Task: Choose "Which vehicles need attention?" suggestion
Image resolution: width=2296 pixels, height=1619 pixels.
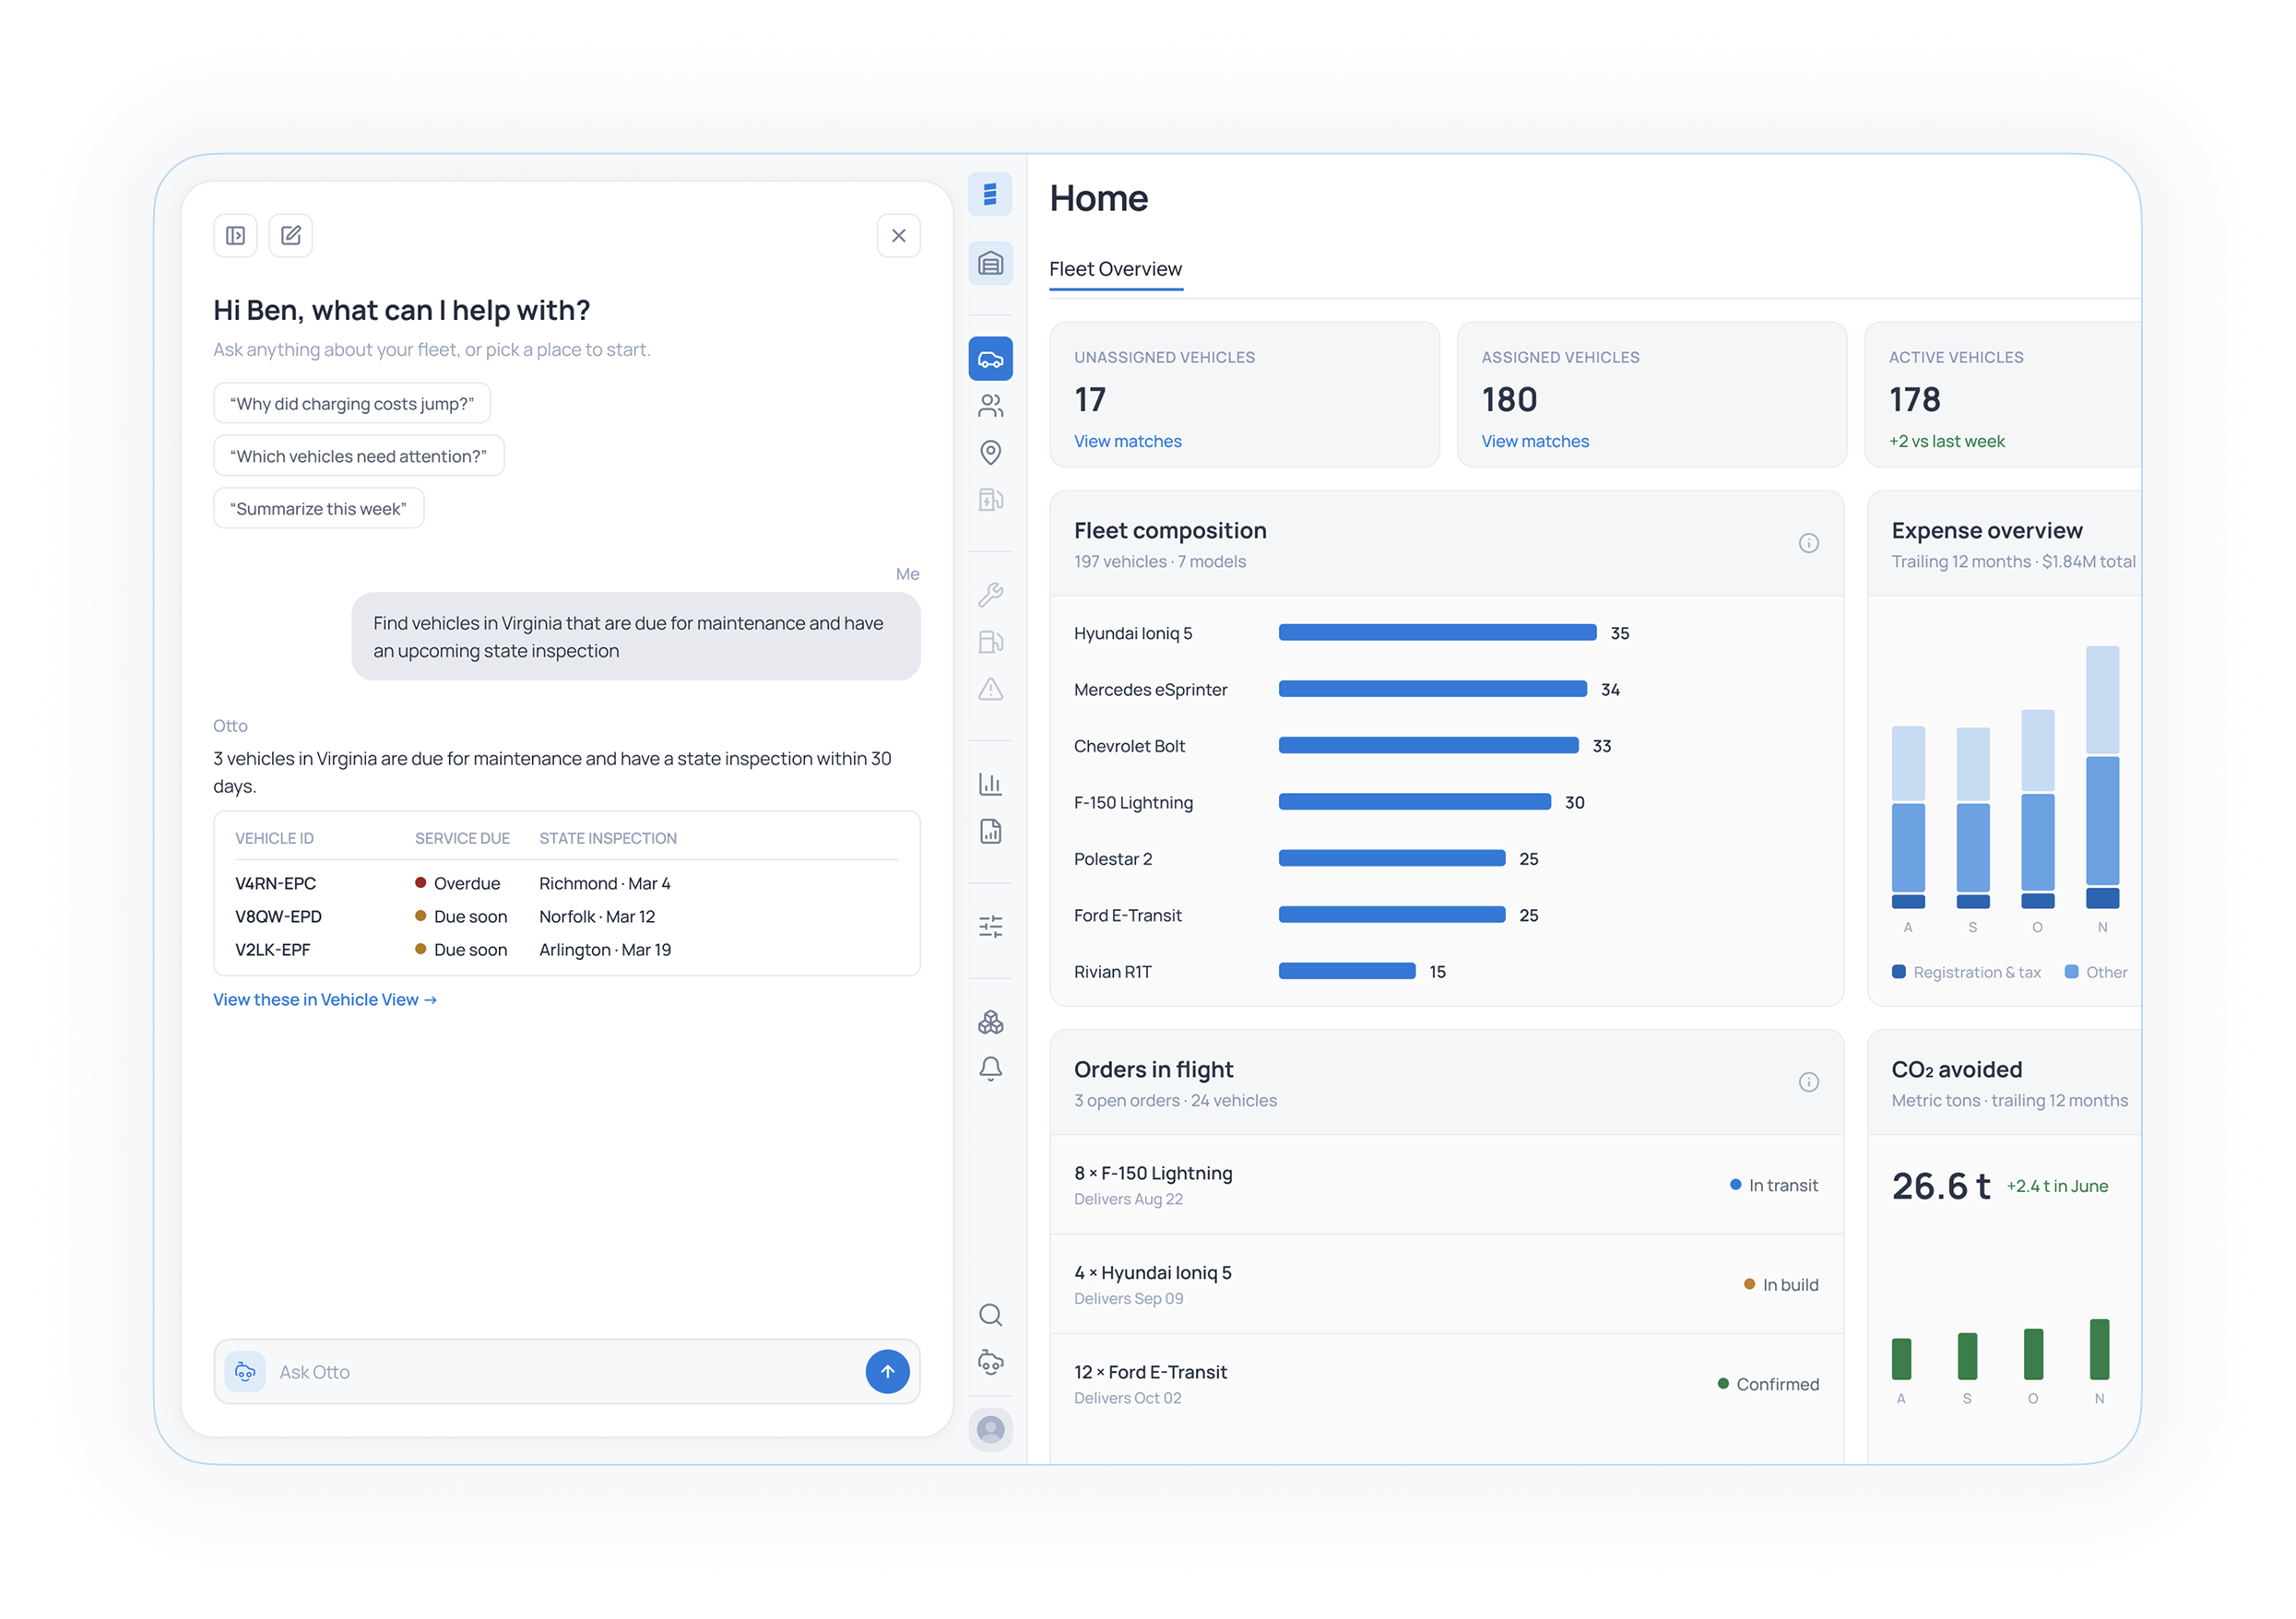Action: [358, 457]
